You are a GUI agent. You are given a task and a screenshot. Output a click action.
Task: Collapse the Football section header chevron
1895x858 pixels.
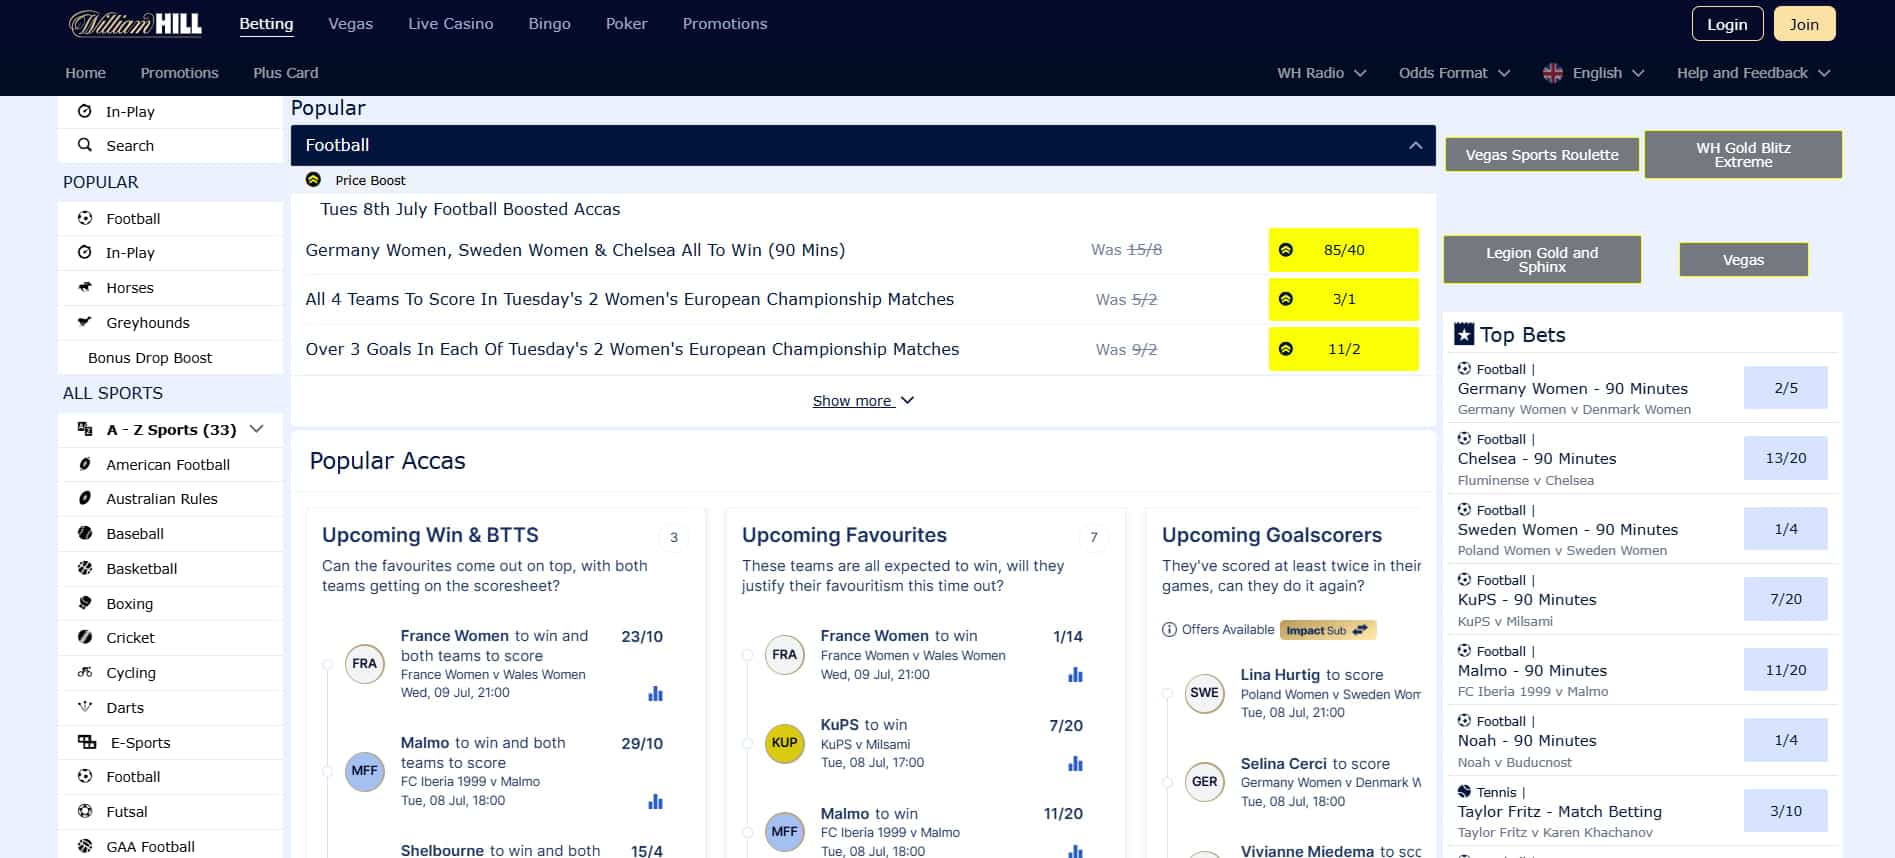click(x=1415, y=146)
